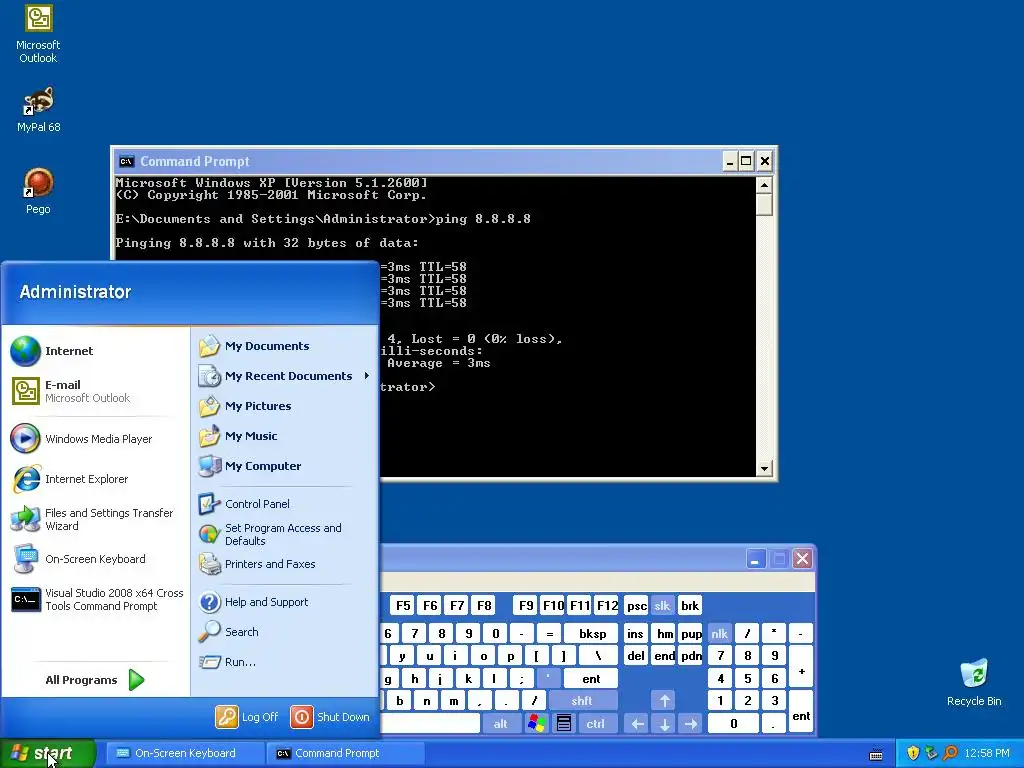Open Help and Support
1024x768 pixels.
(x=283, y=601)
